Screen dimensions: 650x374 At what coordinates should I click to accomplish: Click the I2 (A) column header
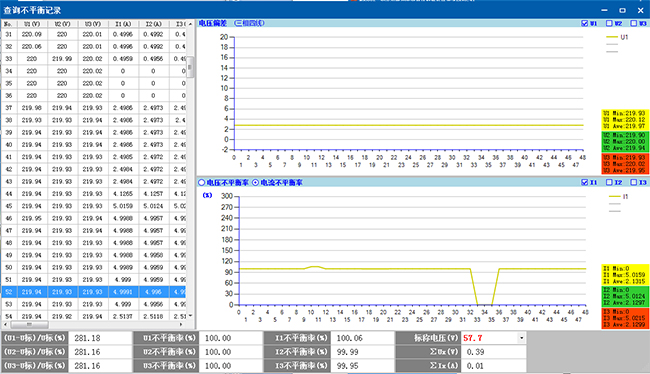click(153, 24)
